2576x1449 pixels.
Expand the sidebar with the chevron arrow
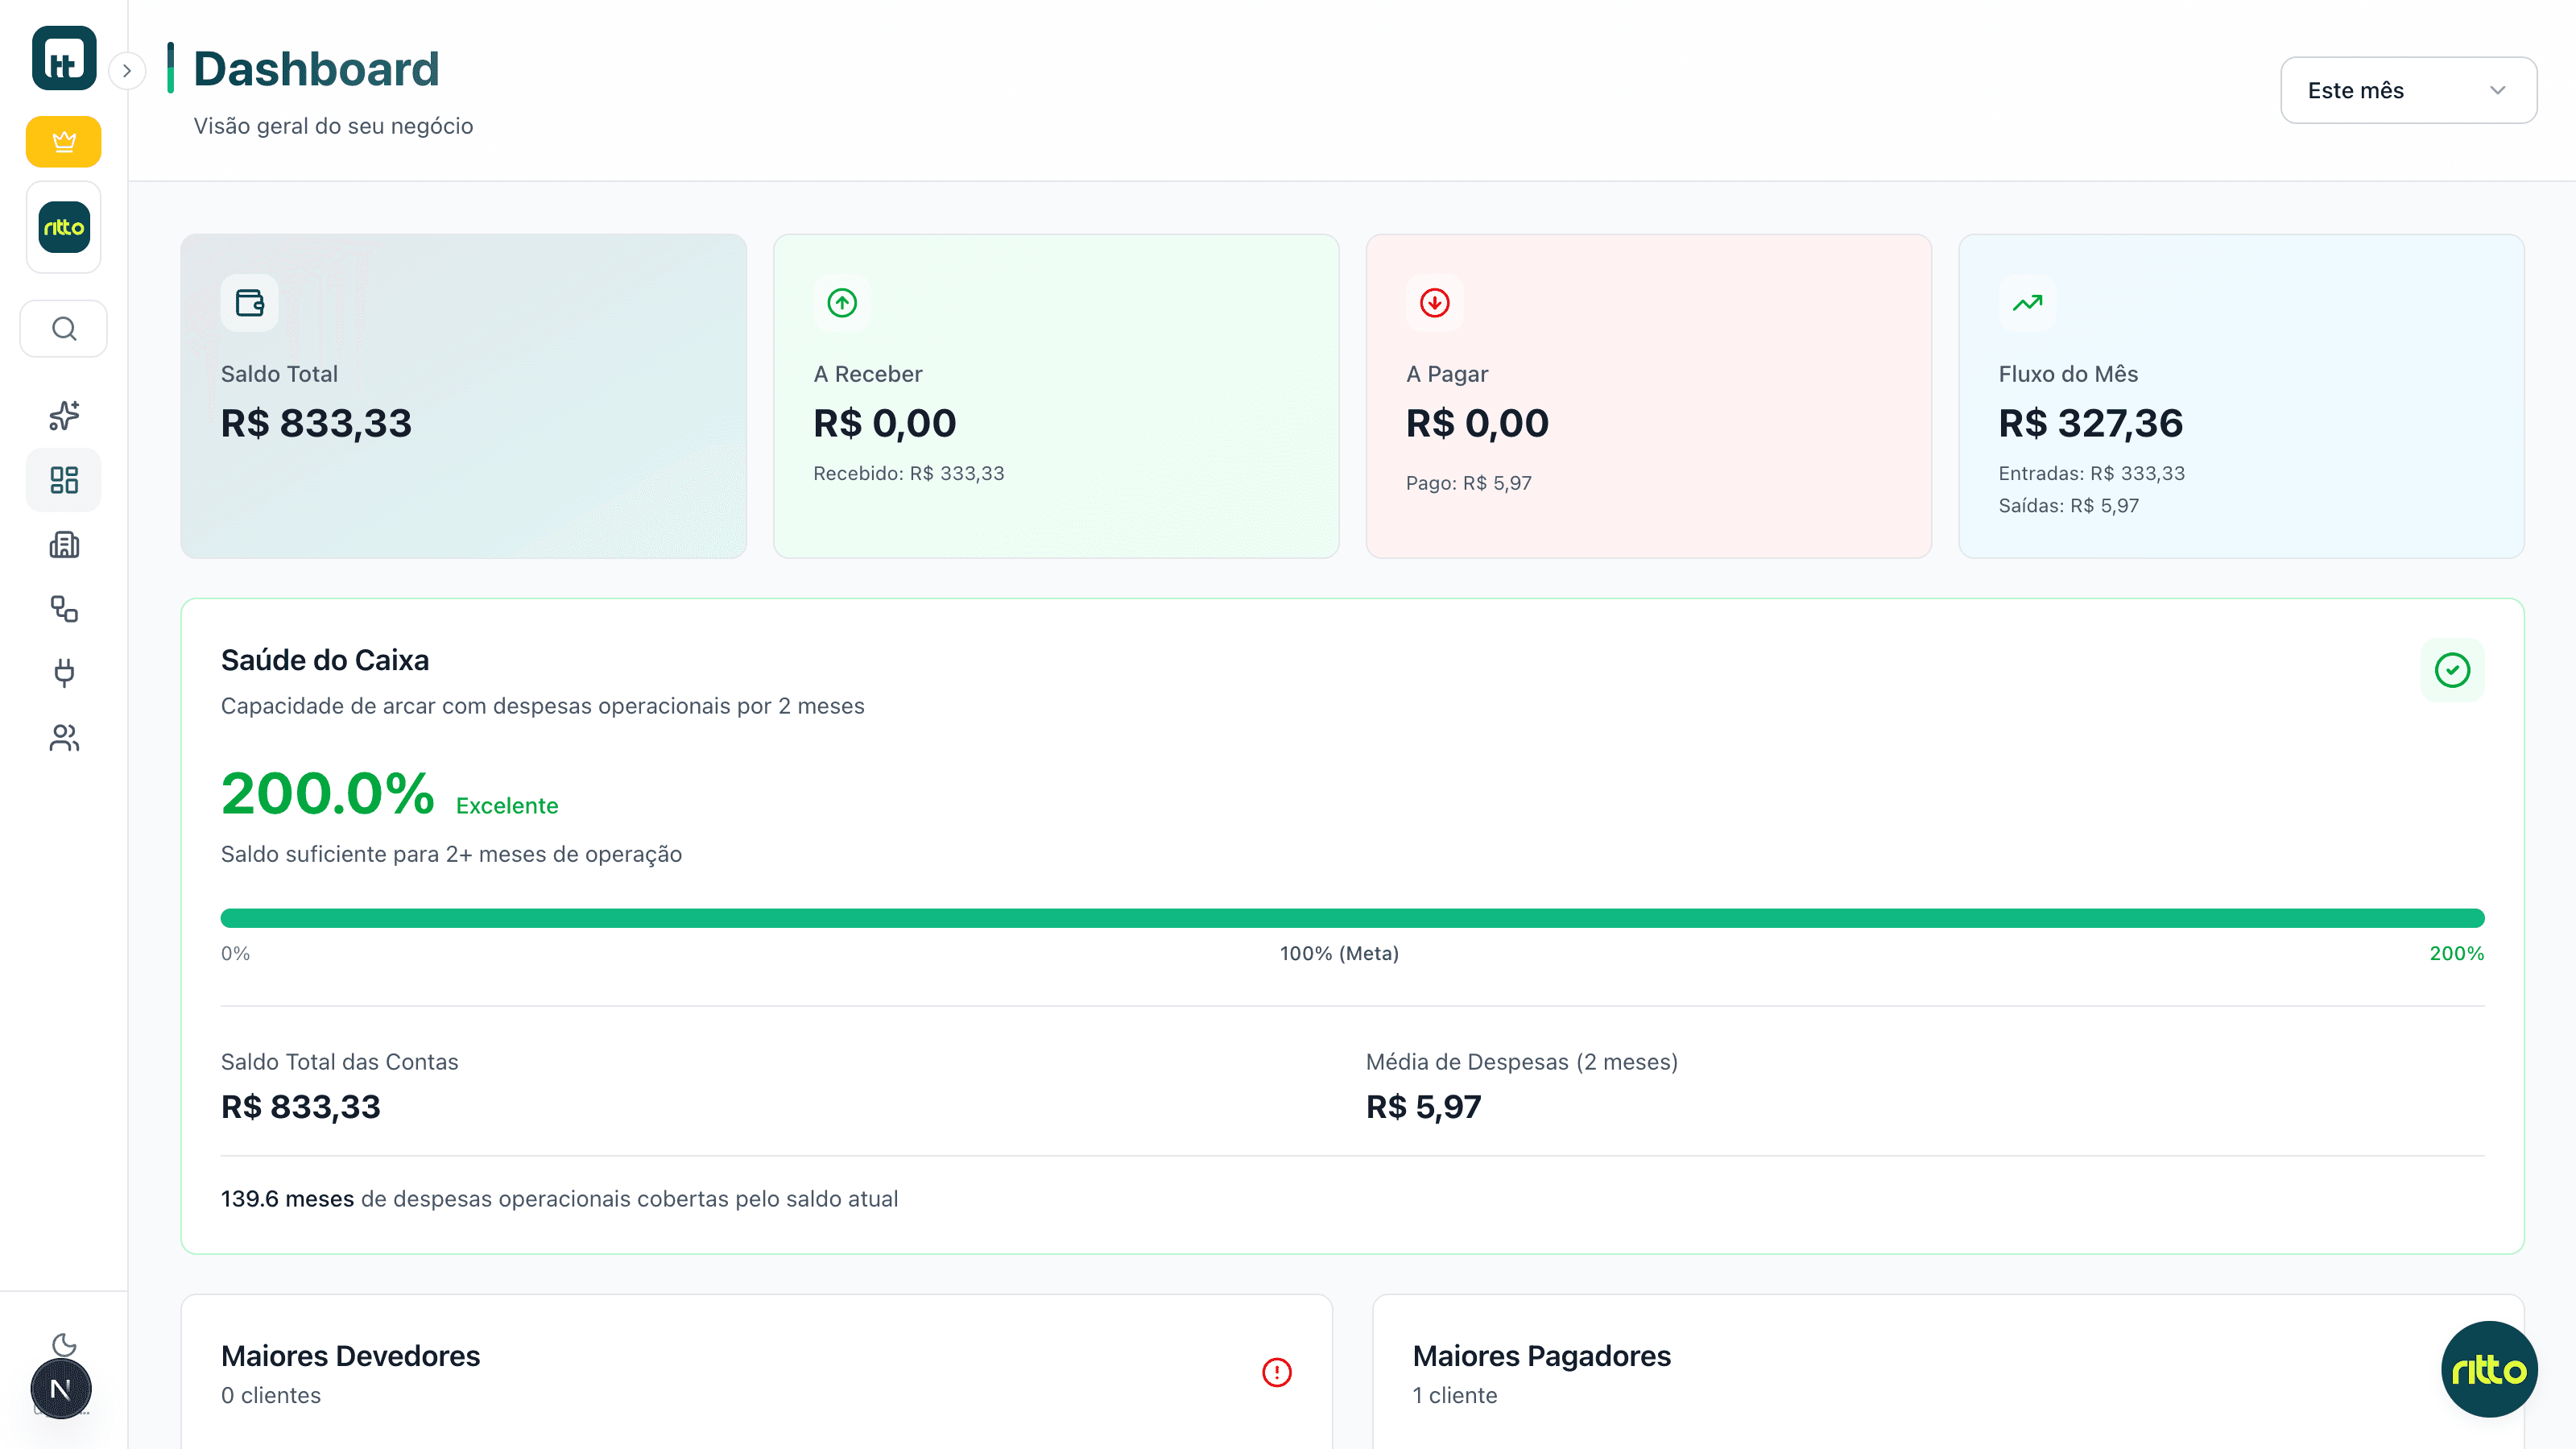tap(127, 71)
